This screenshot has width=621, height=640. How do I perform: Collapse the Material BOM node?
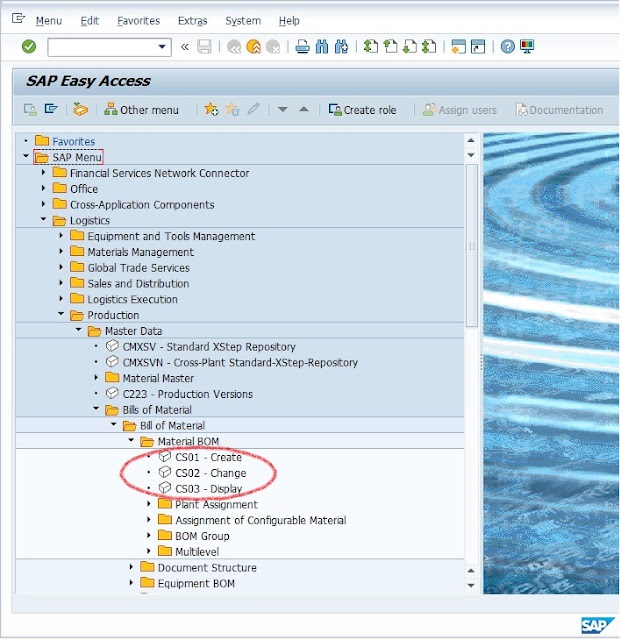click(131, 440)
